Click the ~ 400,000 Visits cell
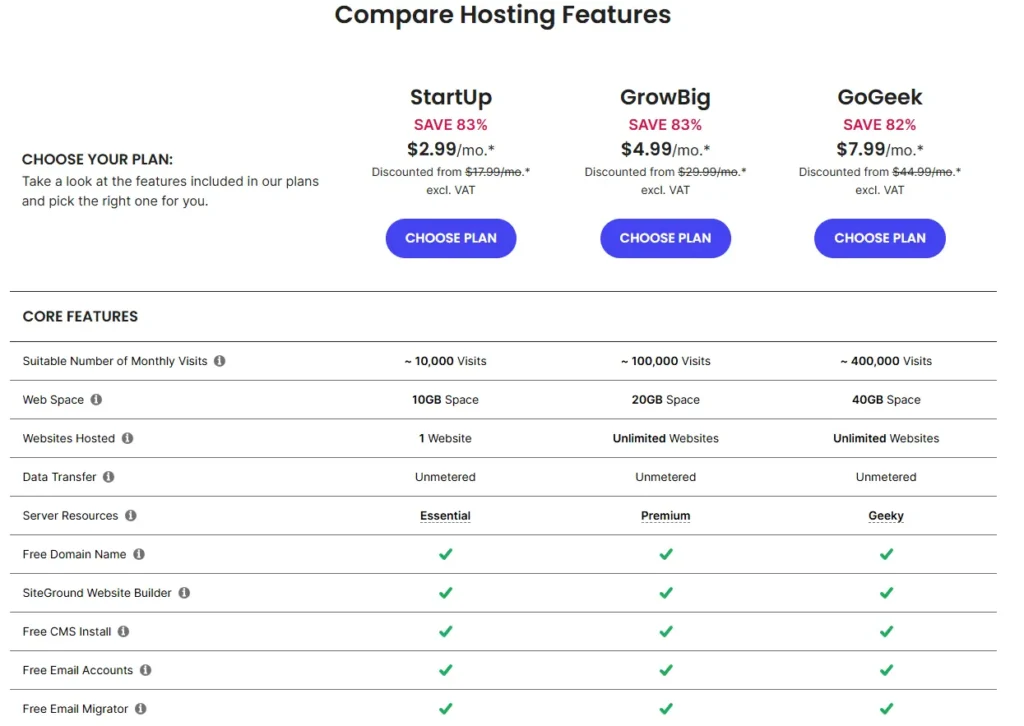 [x=886, y=361]
